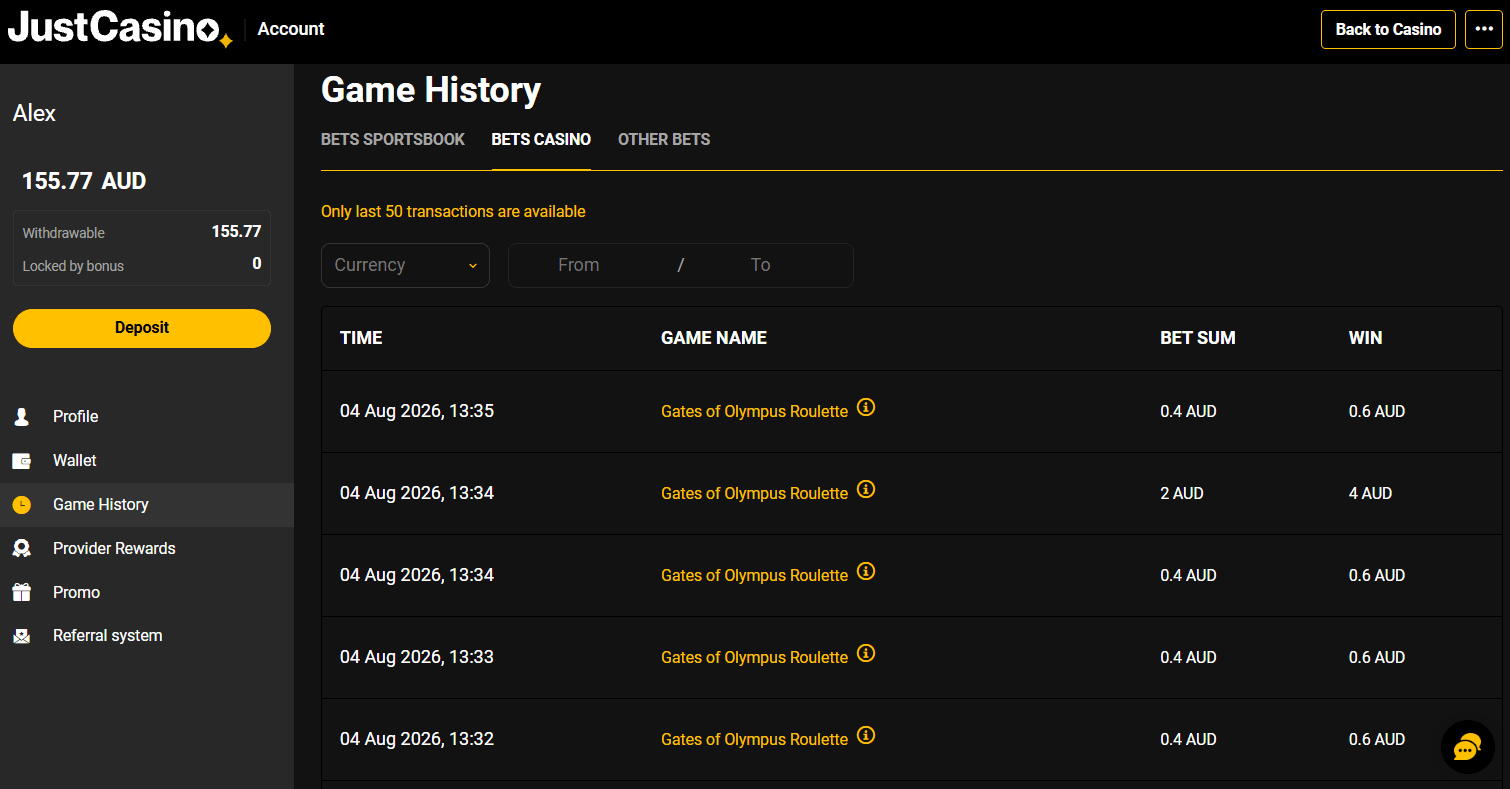The width and height of the screenshot is (1510, 789).
Task: Open the live chat bubble icon
Action: 1467,746
